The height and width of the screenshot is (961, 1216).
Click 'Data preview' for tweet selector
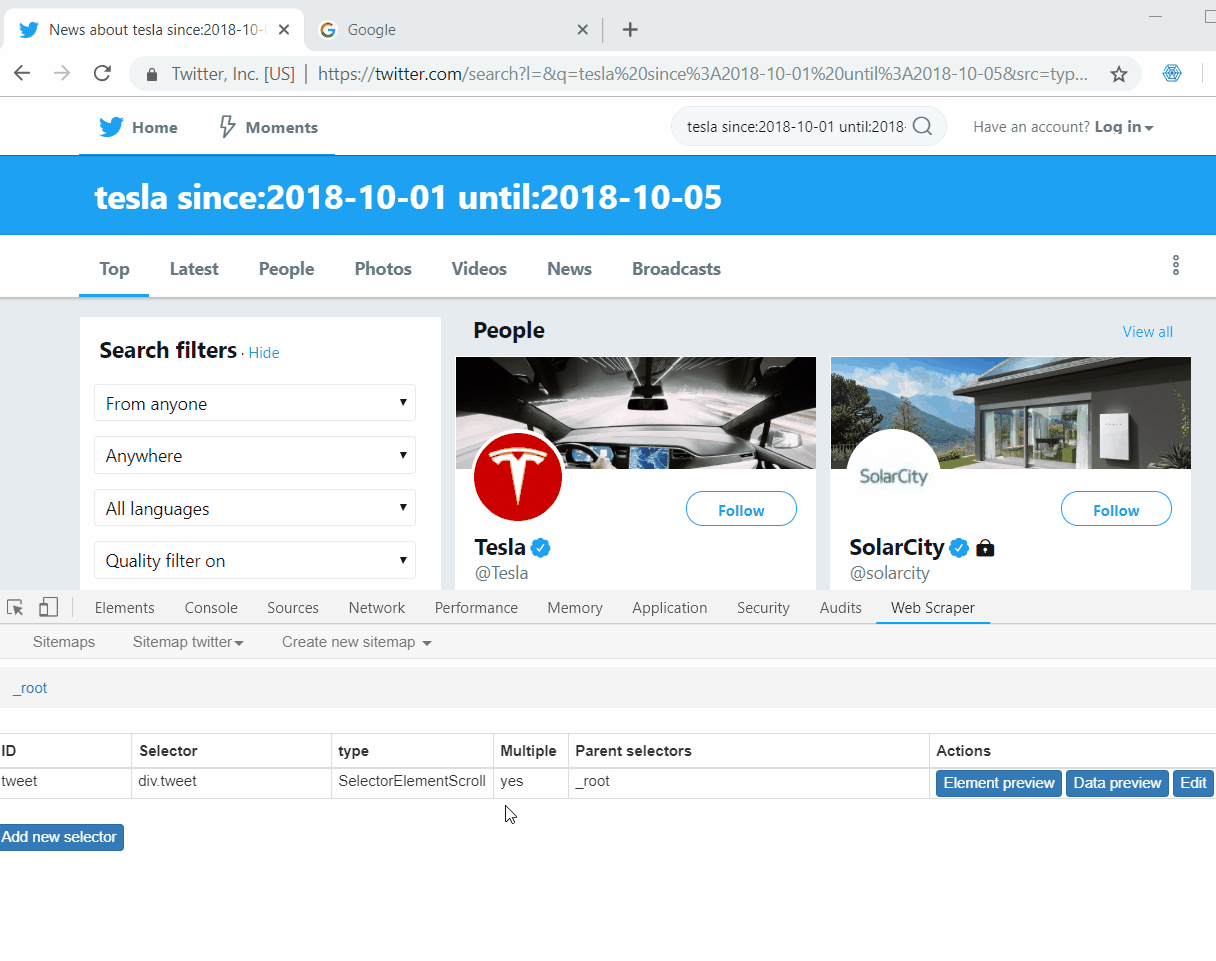(x=1117, y=783)
